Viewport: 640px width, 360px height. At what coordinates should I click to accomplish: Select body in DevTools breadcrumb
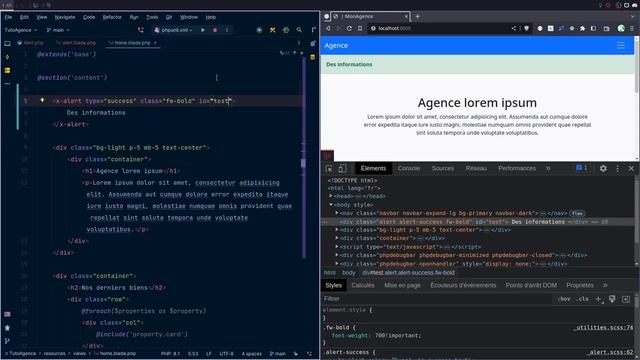[349, 273]
